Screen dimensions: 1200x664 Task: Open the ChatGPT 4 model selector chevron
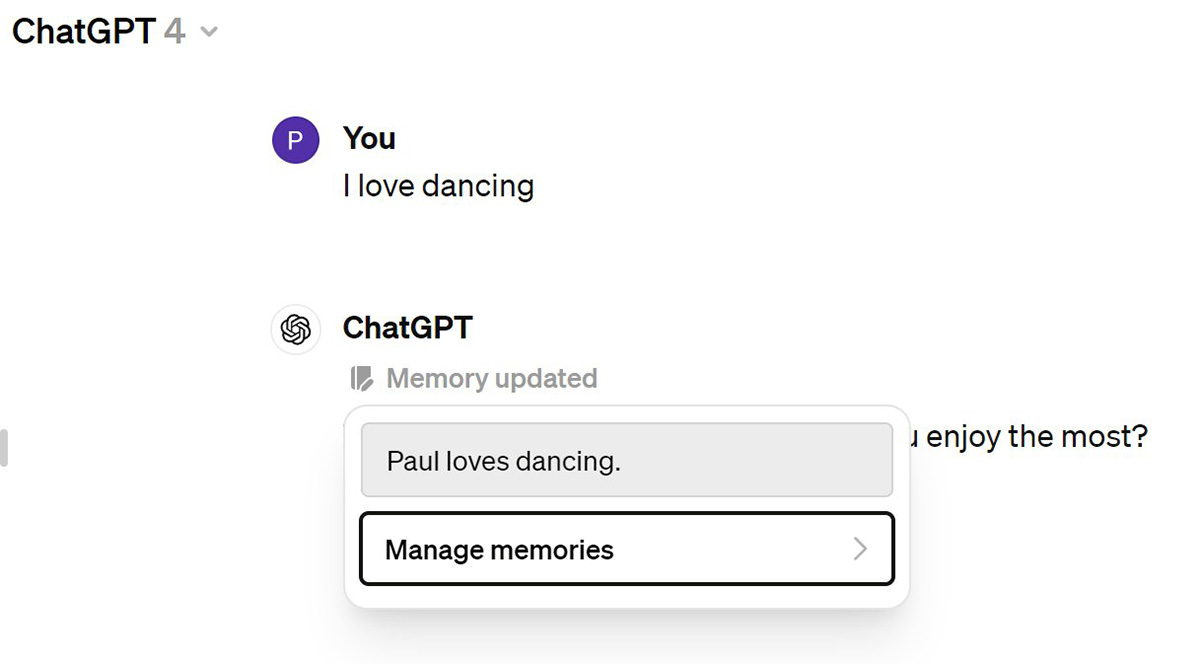point(209,32)
